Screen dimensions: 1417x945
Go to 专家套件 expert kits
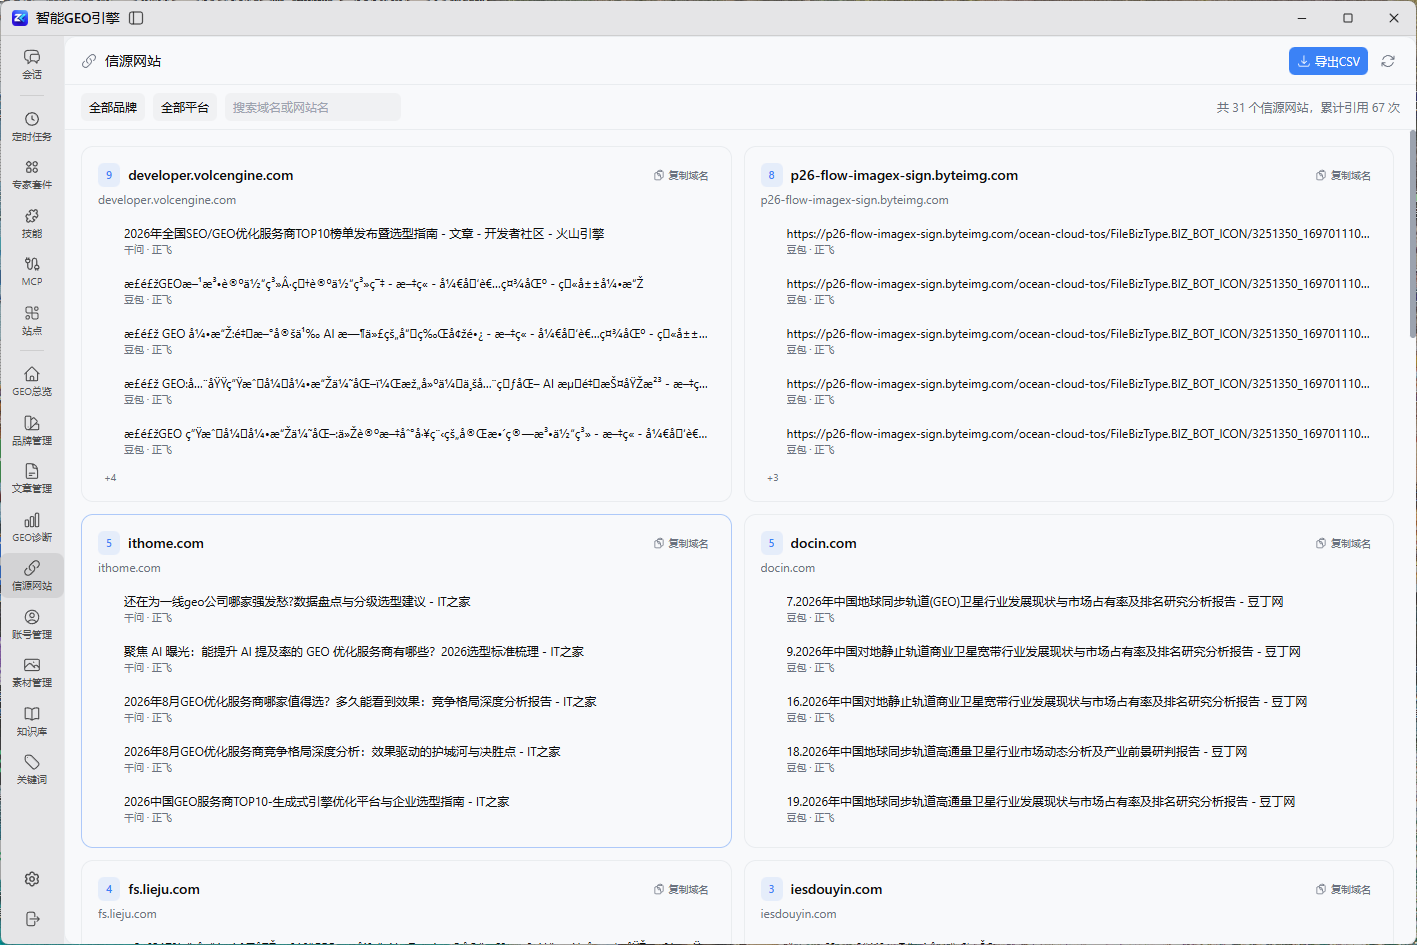coord(32,174)
